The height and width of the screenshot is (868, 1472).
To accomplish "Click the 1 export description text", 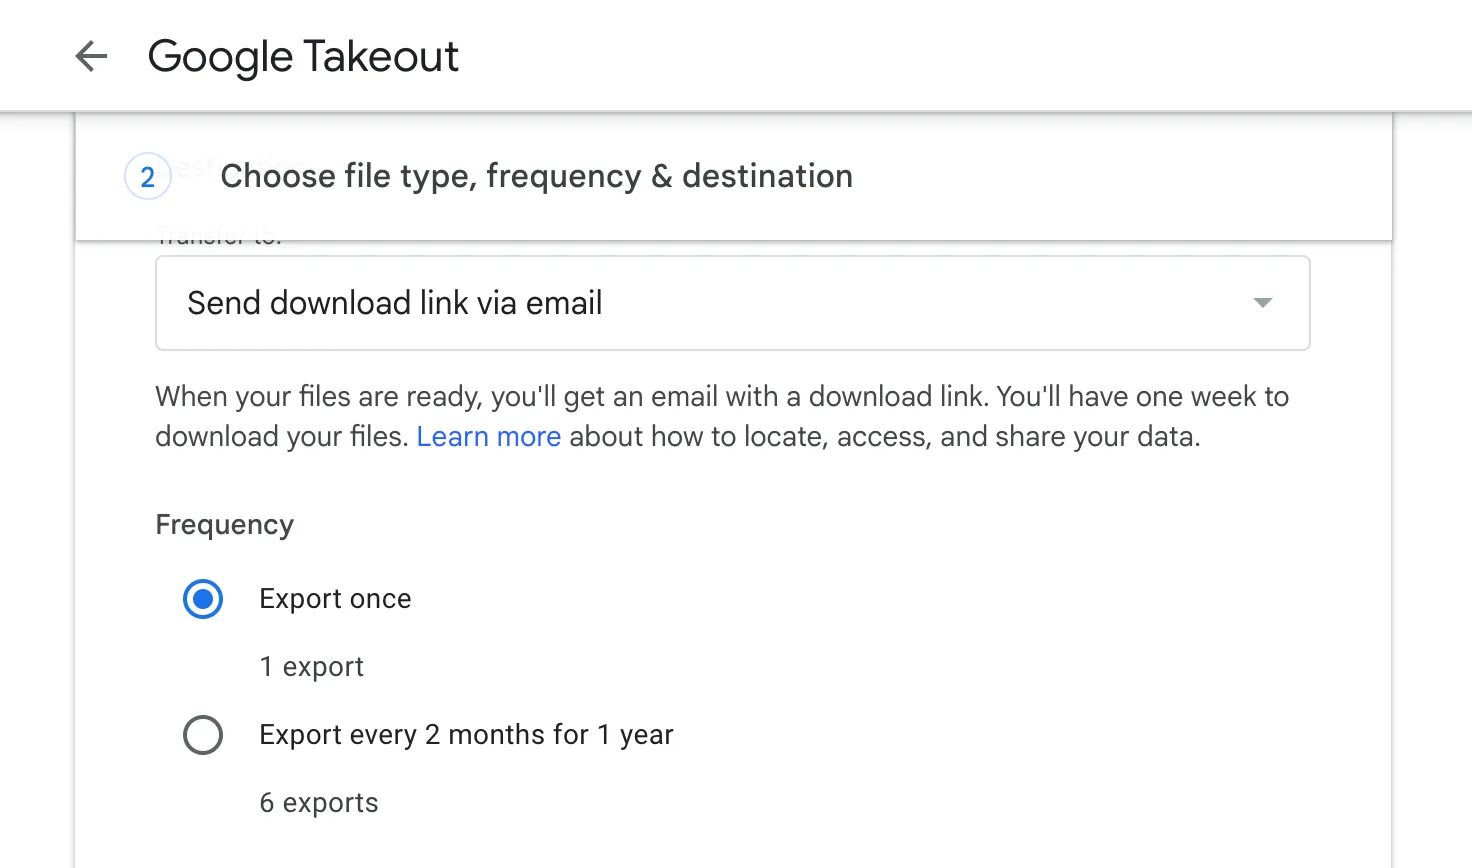I will [x=311, y=666].
